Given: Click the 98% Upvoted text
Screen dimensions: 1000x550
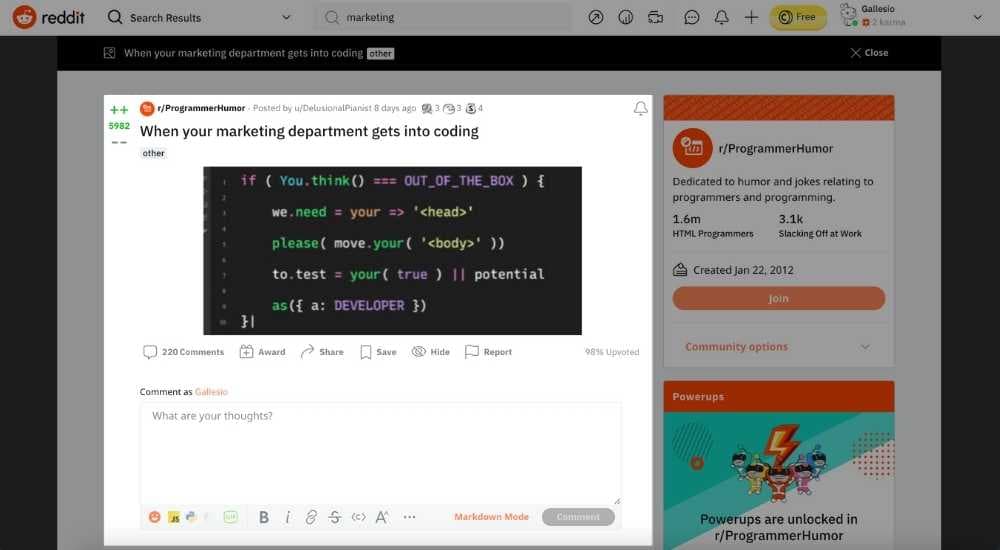Looking at the screenshot, I should coord(612,352).
